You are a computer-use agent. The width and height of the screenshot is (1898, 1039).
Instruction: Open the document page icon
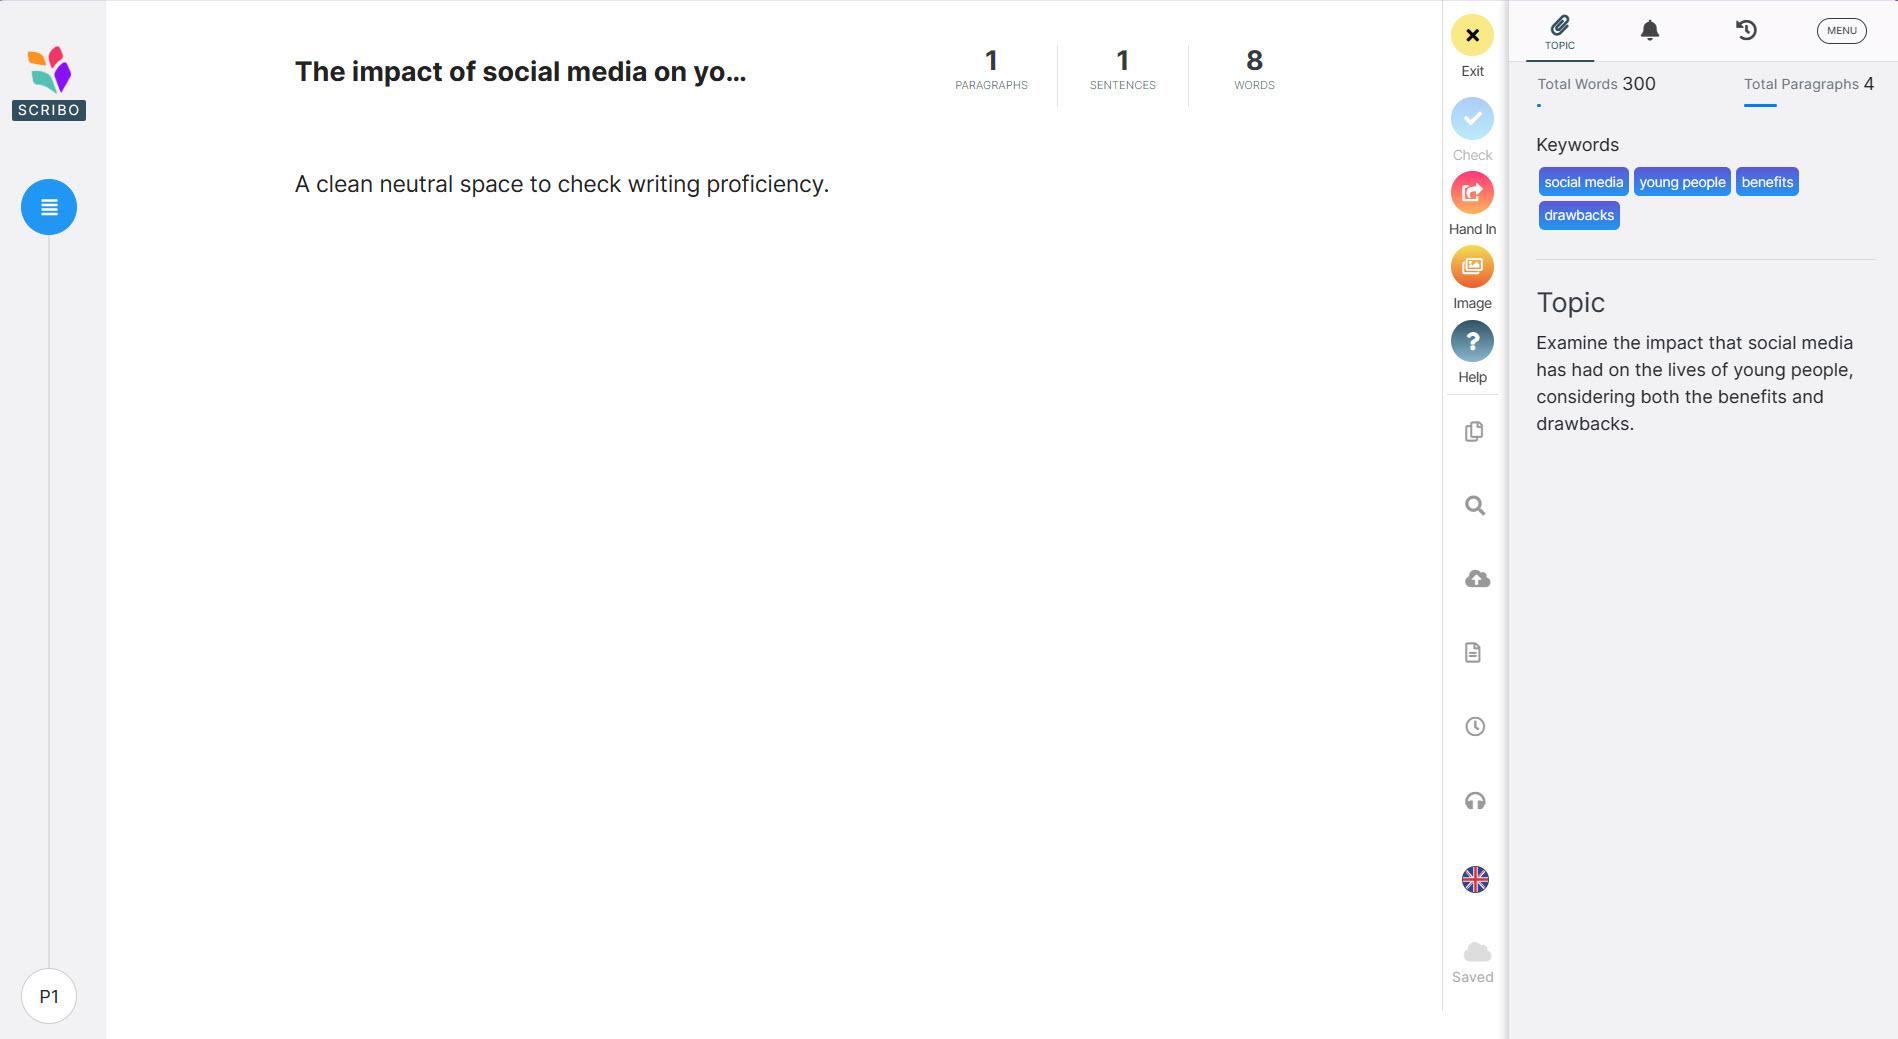[1473, 653]
